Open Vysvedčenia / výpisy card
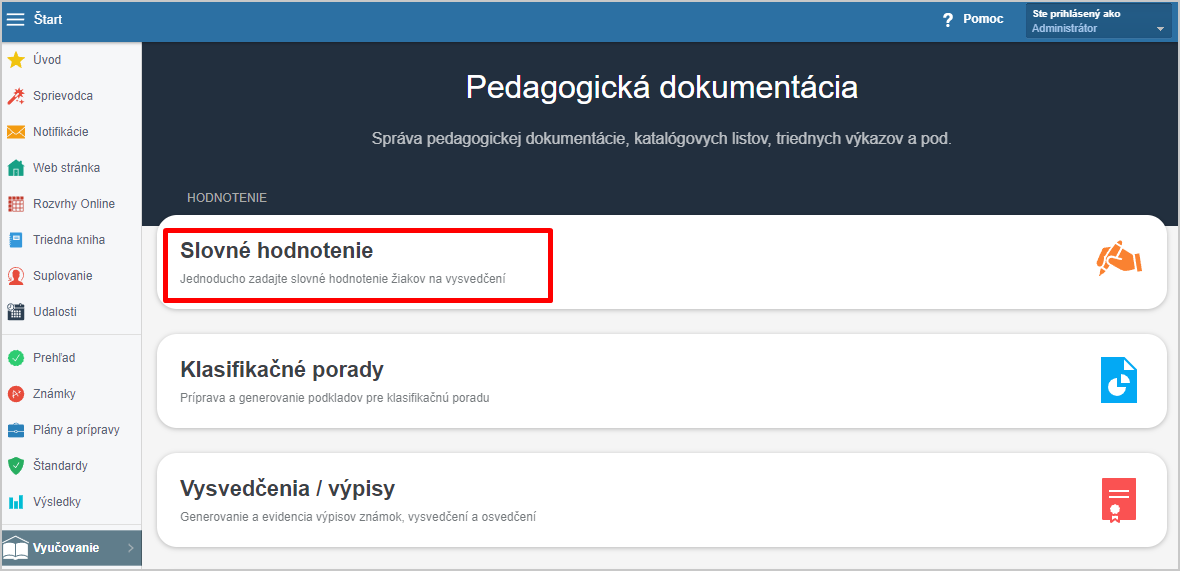 click(661, 500)
